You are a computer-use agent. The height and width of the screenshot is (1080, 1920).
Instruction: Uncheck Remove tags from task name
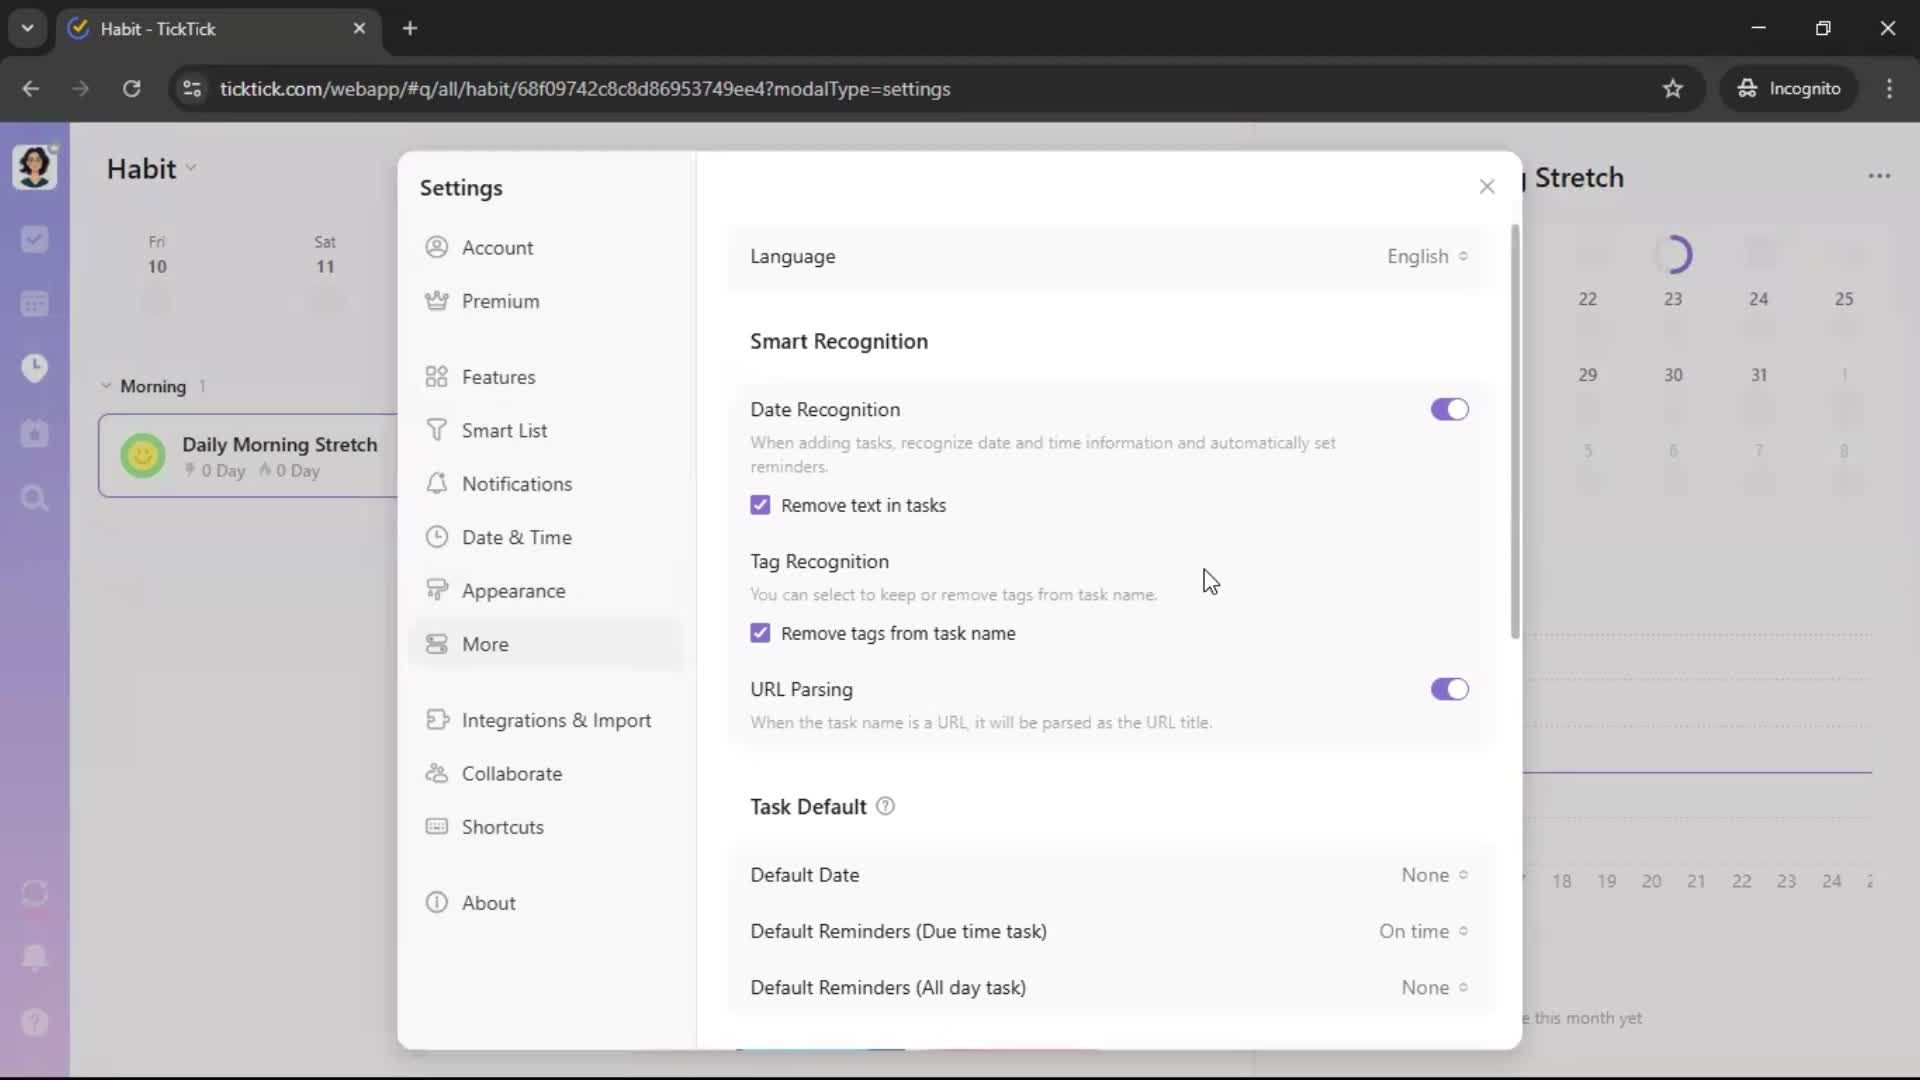point(760,633)
